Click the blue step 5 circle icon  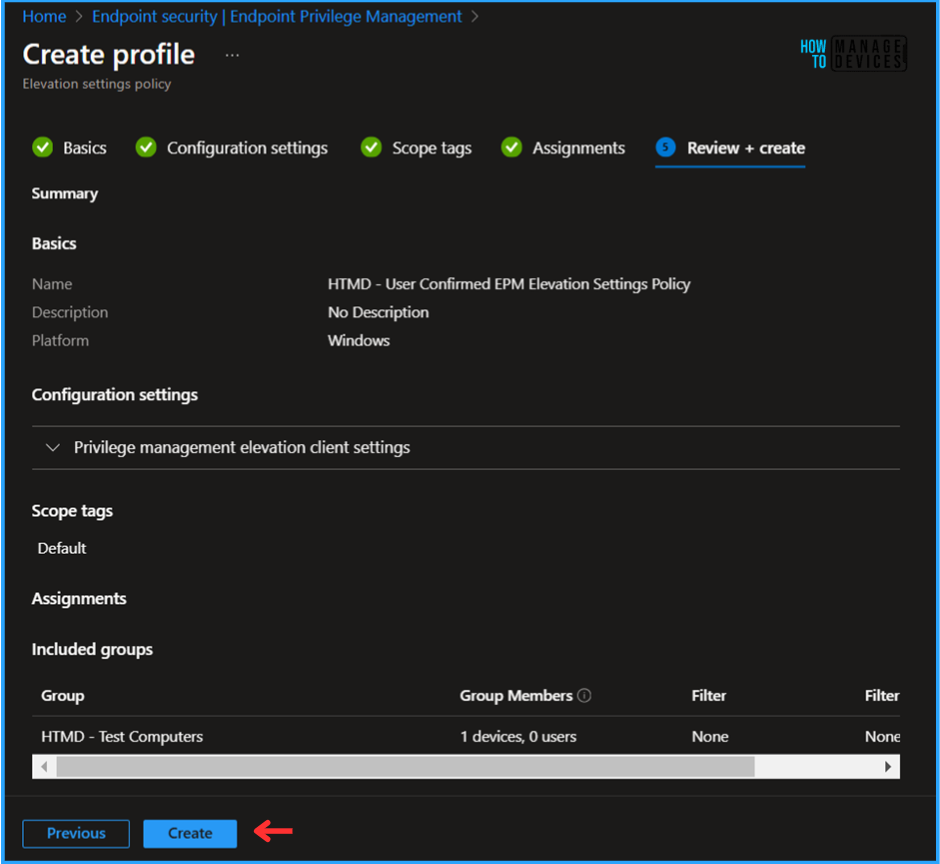(665, 147)
